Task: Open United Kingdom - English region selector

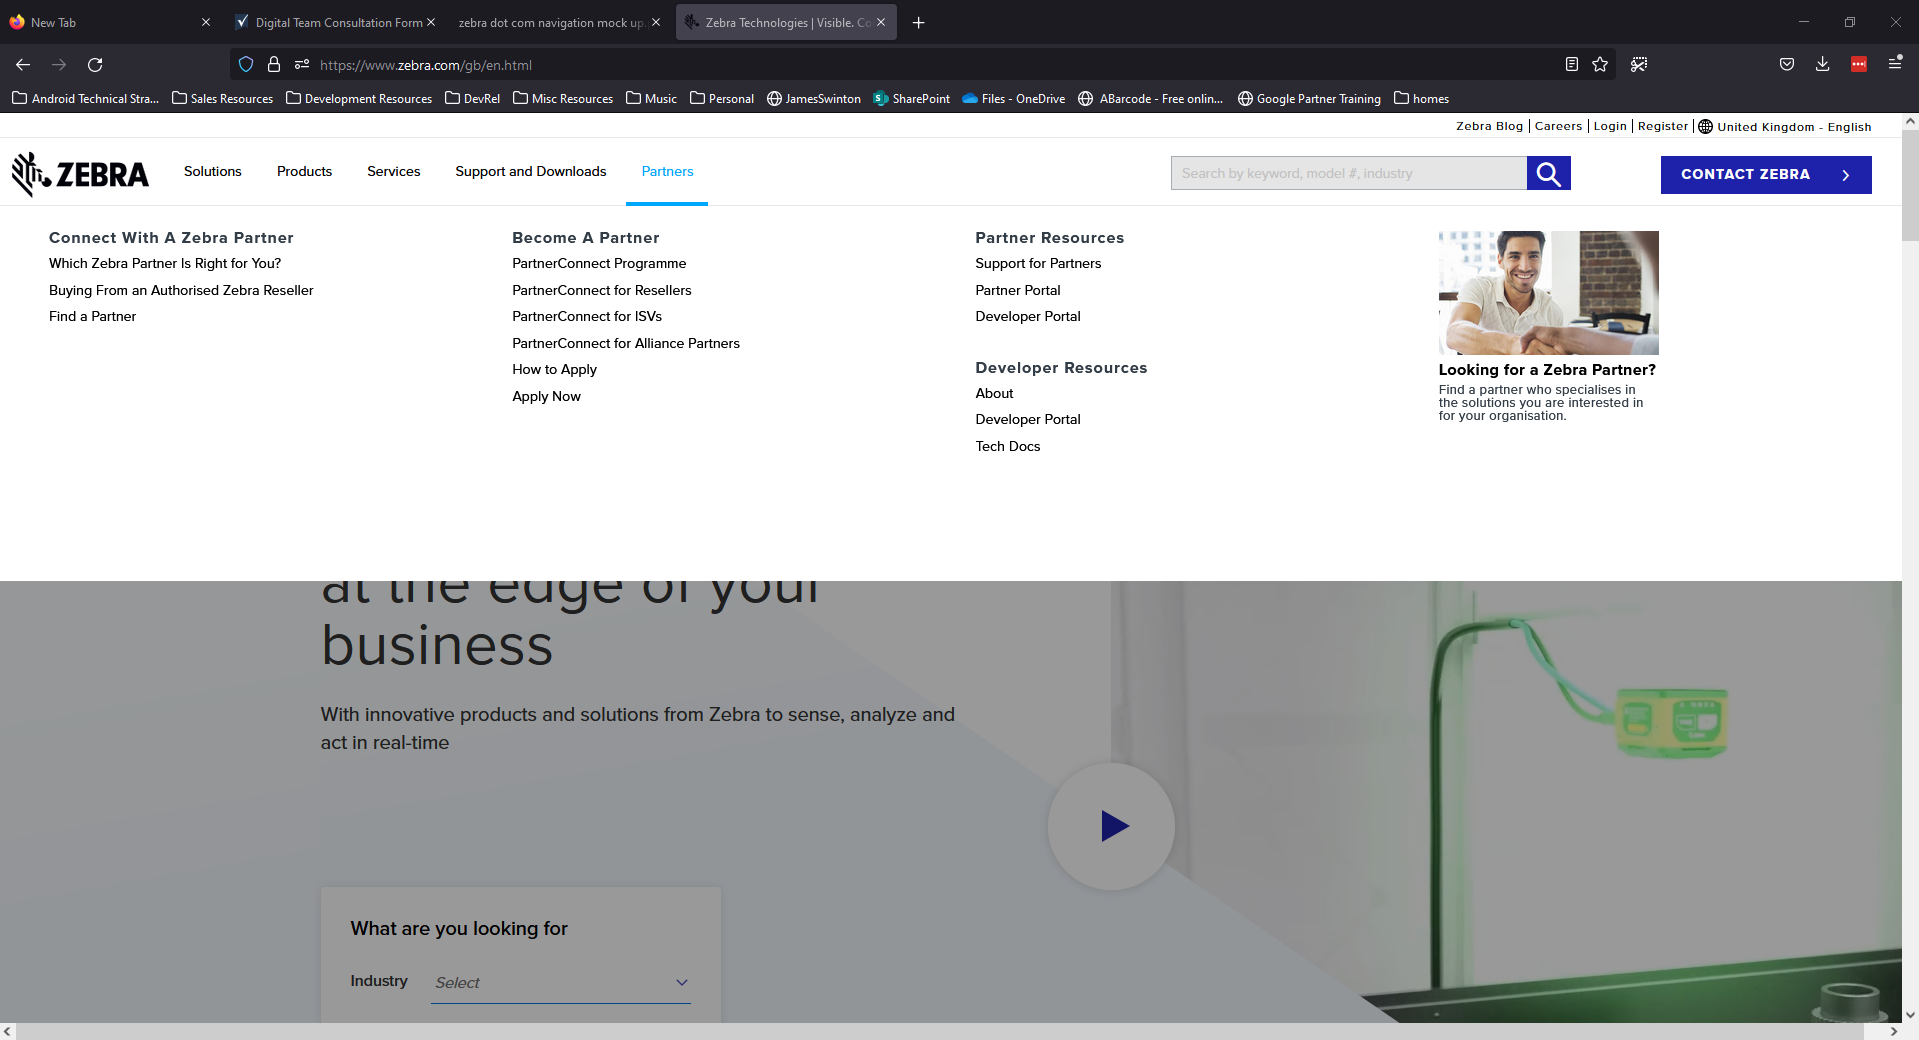Action: [x=1784, y=127]
